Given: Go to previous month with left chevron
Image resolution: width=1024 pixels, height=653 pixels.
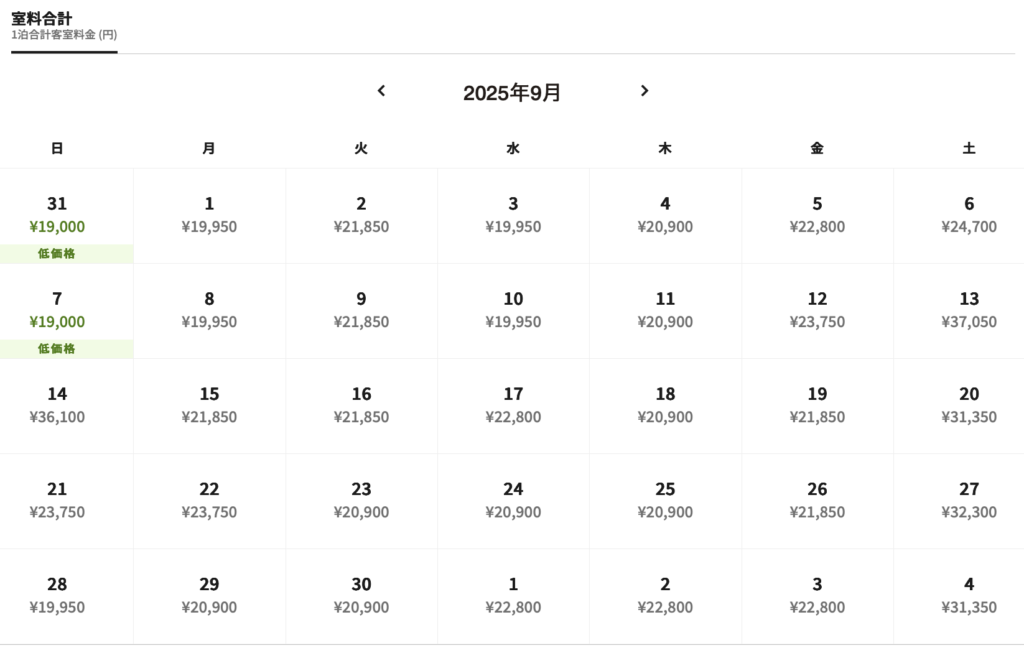Looking at the screenshot, I should (x=381, y=91).
